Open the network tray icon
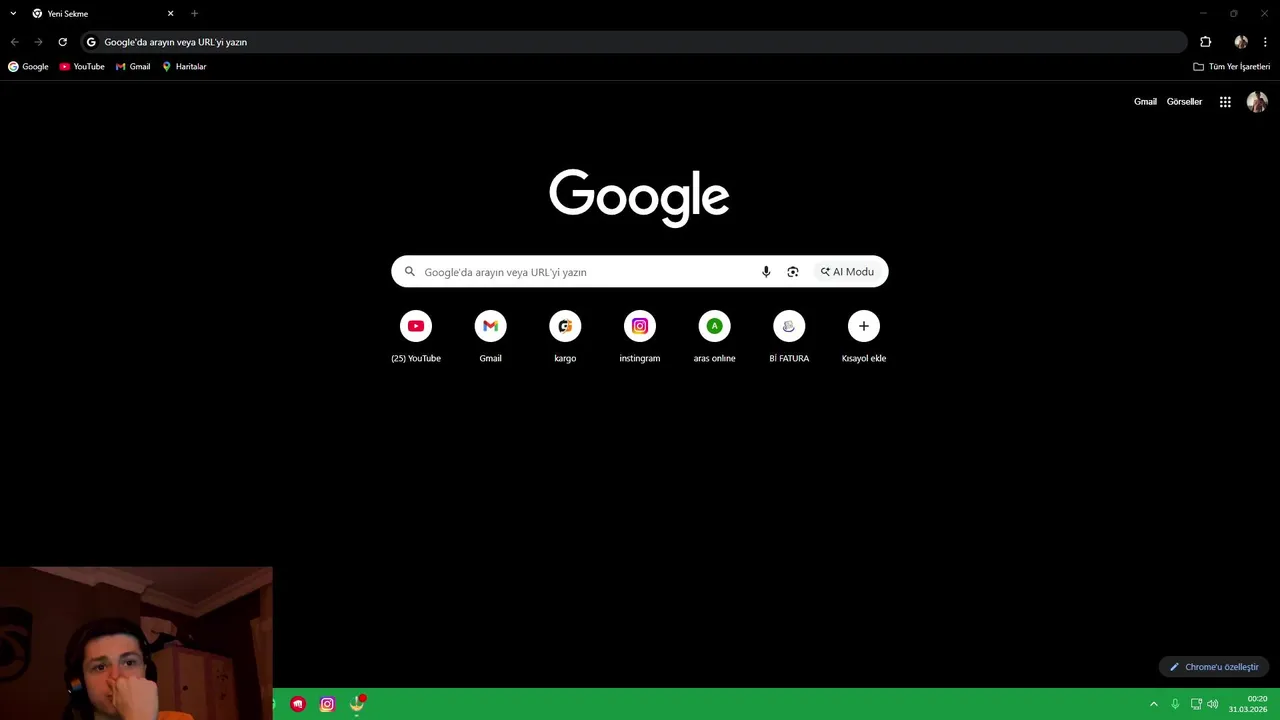This screenshot has height=720, width=1280. coord(1196,704)
